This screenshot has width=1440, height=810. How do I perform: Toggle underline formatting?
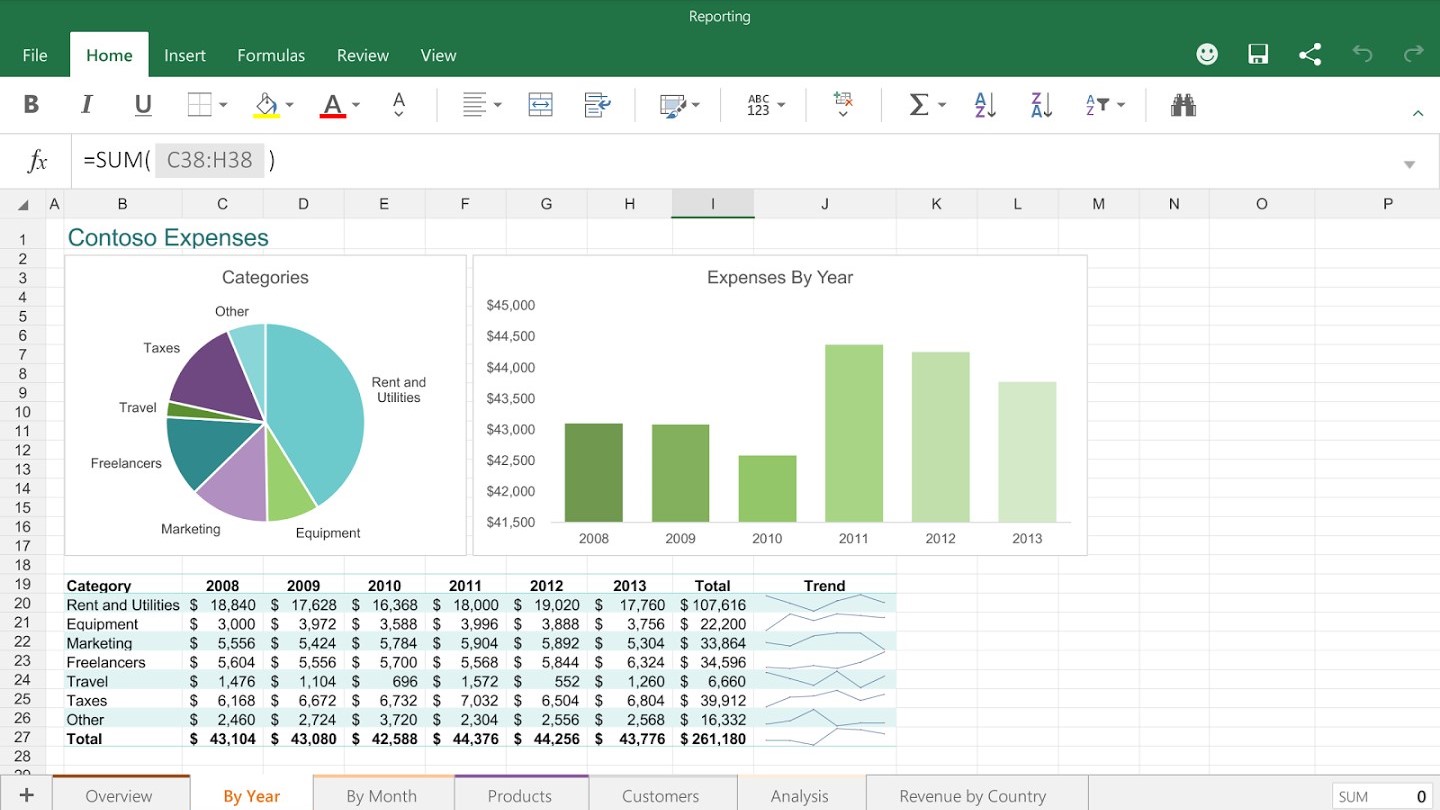(x=142, y=104)
